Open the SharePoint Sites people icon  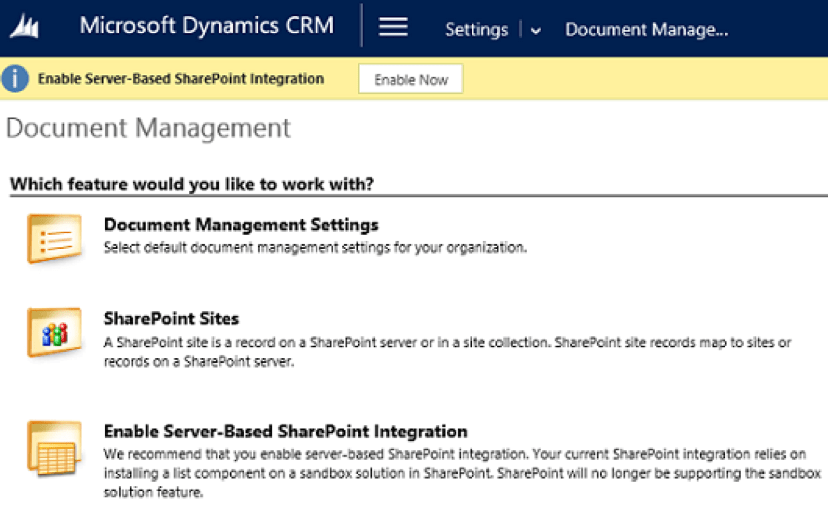coord(54,332)
